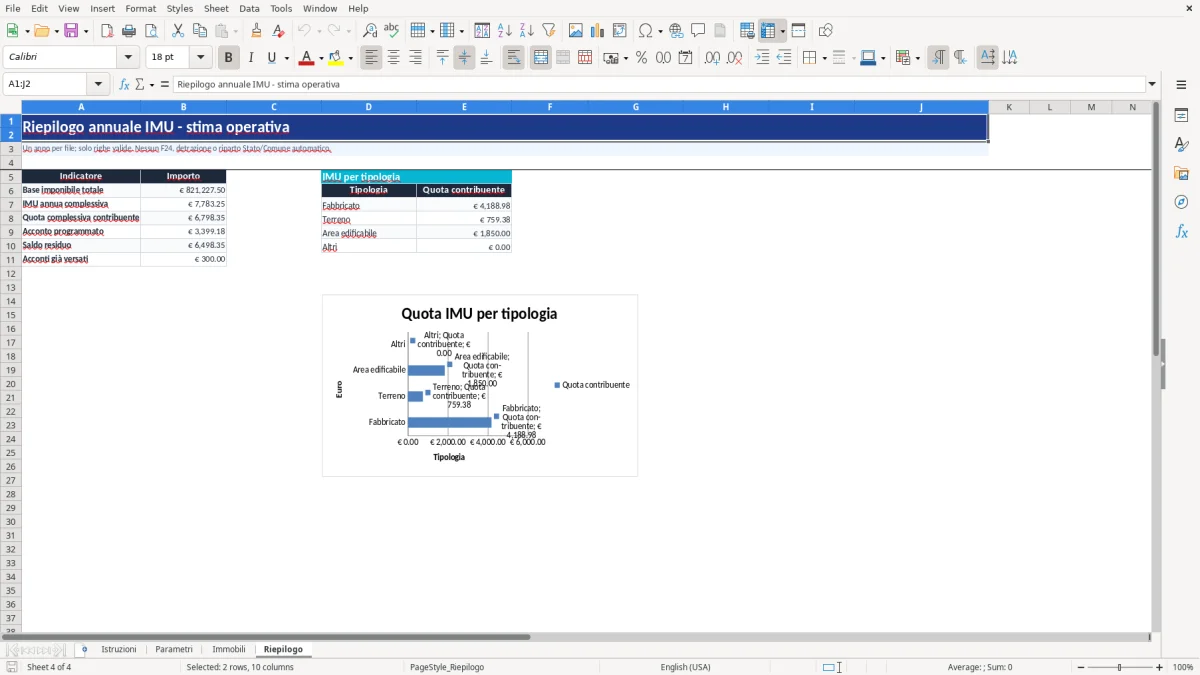The height and width of the screenshot is (675, 1200).
Task: Toggle Align Left
Action: (x=372, y=58)
